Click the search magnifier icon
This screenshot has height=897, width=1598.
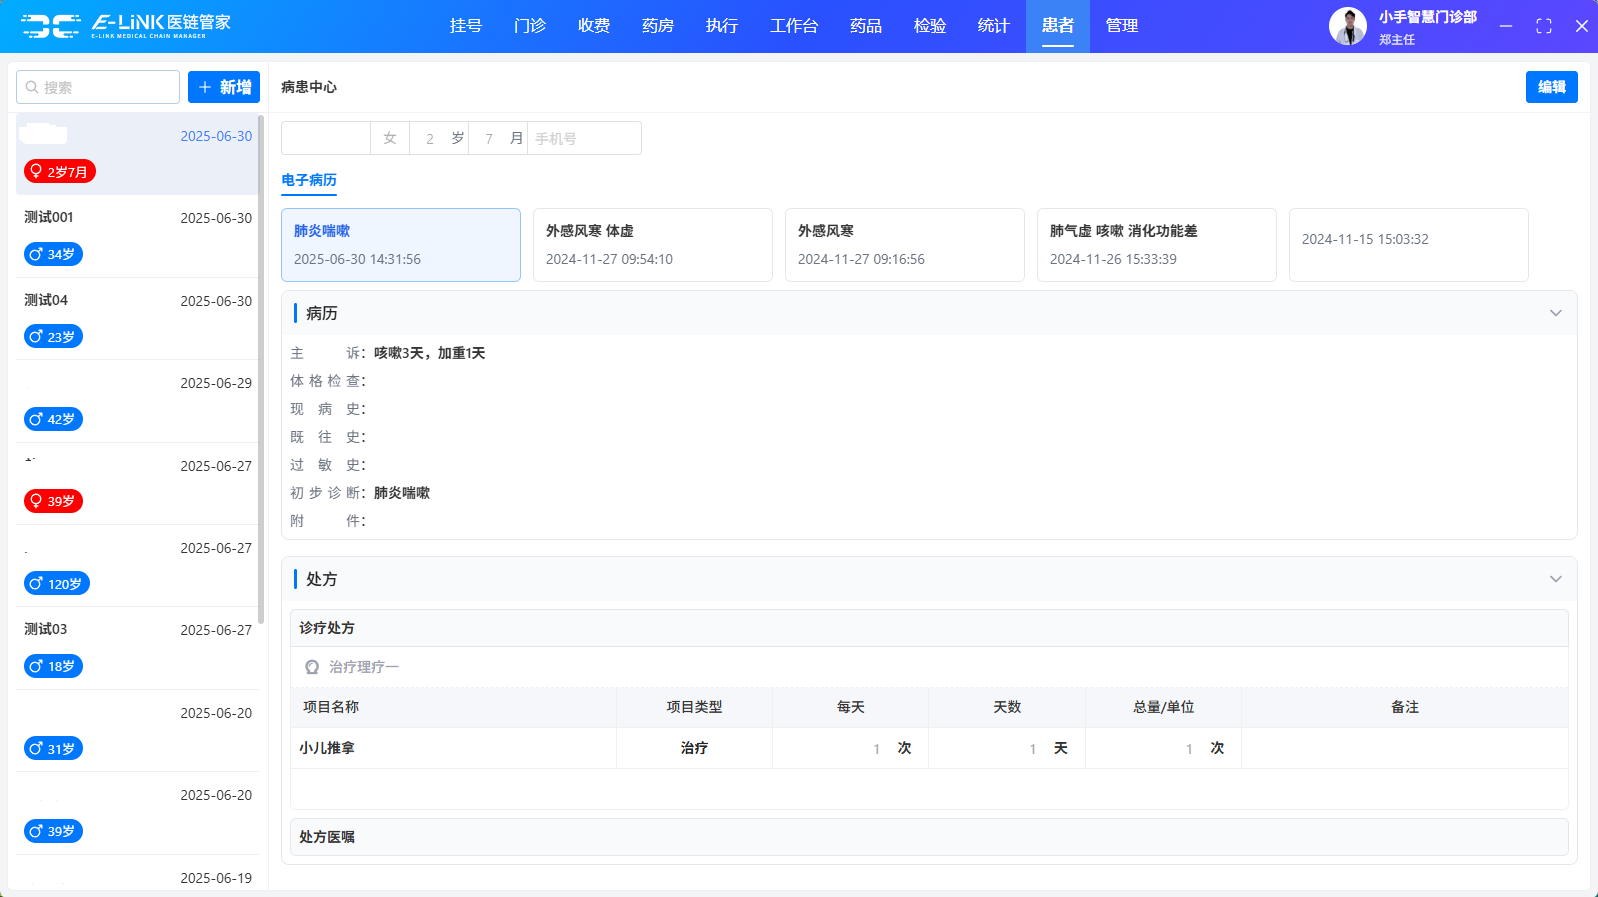[32, 88]
